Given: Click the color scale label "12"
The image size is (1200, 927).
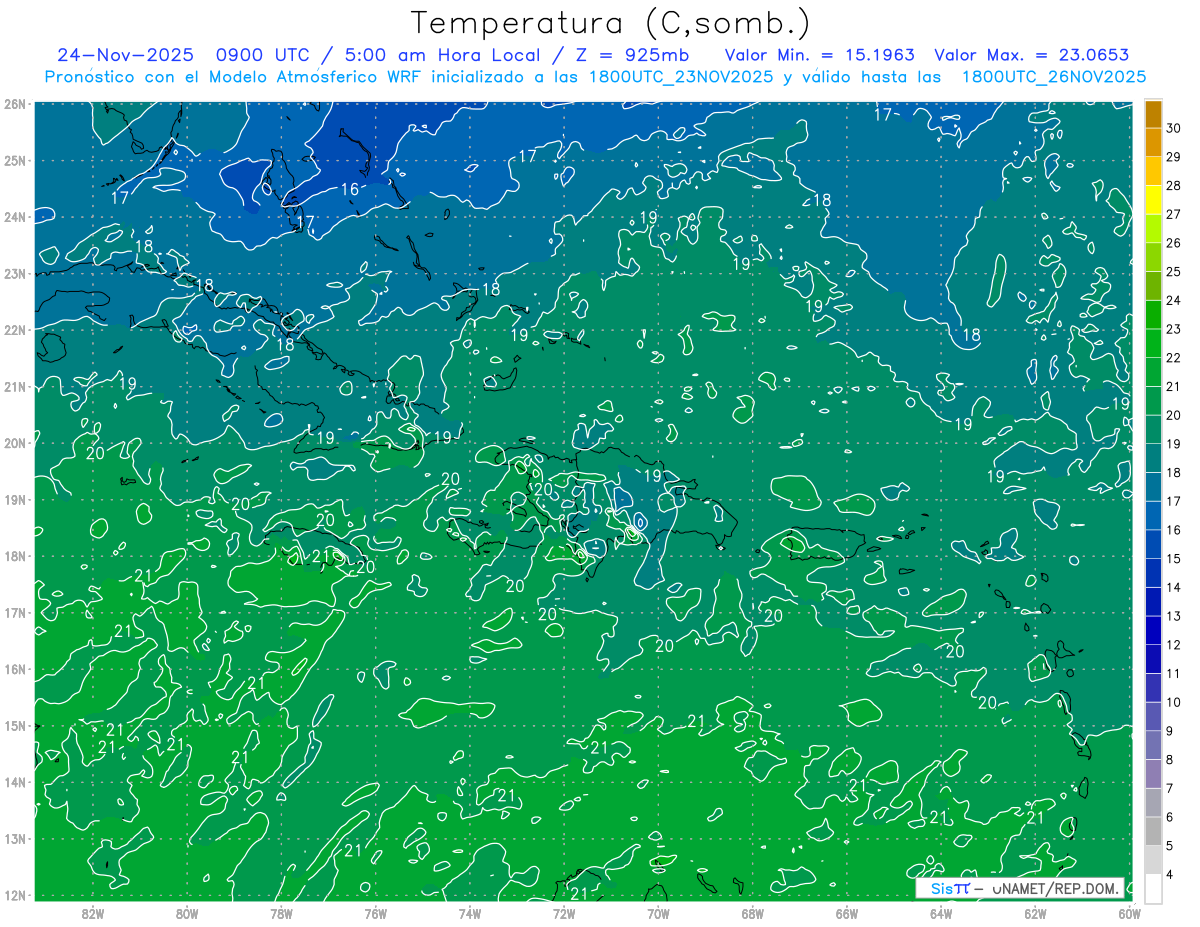Looking at the screenshot, I should point(1173,645).
